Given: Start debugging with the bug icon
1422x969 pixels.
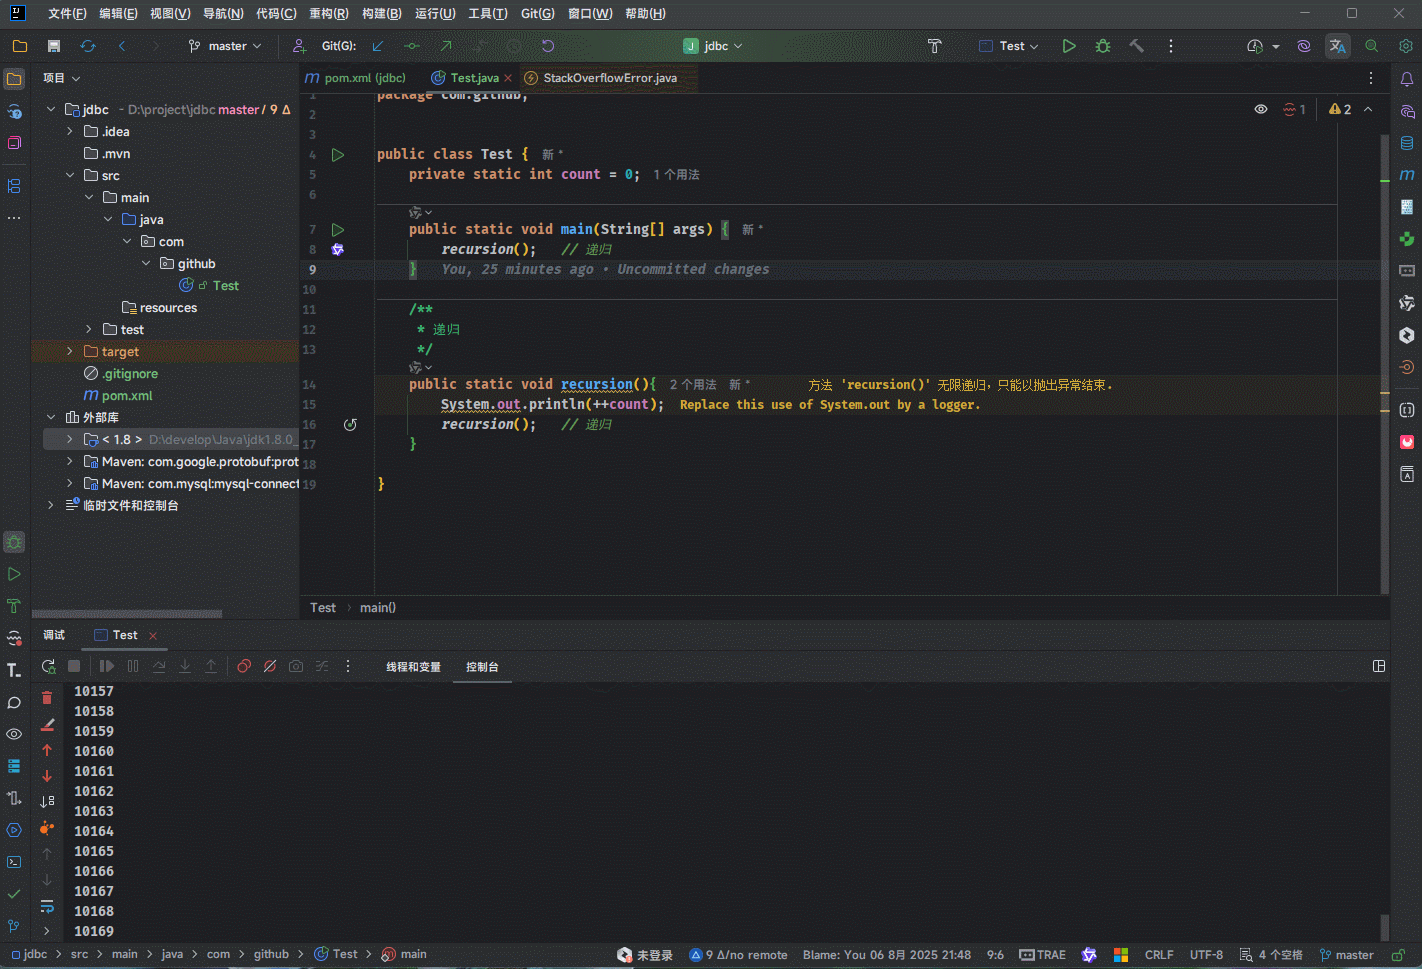Looking at the screenshot, I should point(1103,46).
